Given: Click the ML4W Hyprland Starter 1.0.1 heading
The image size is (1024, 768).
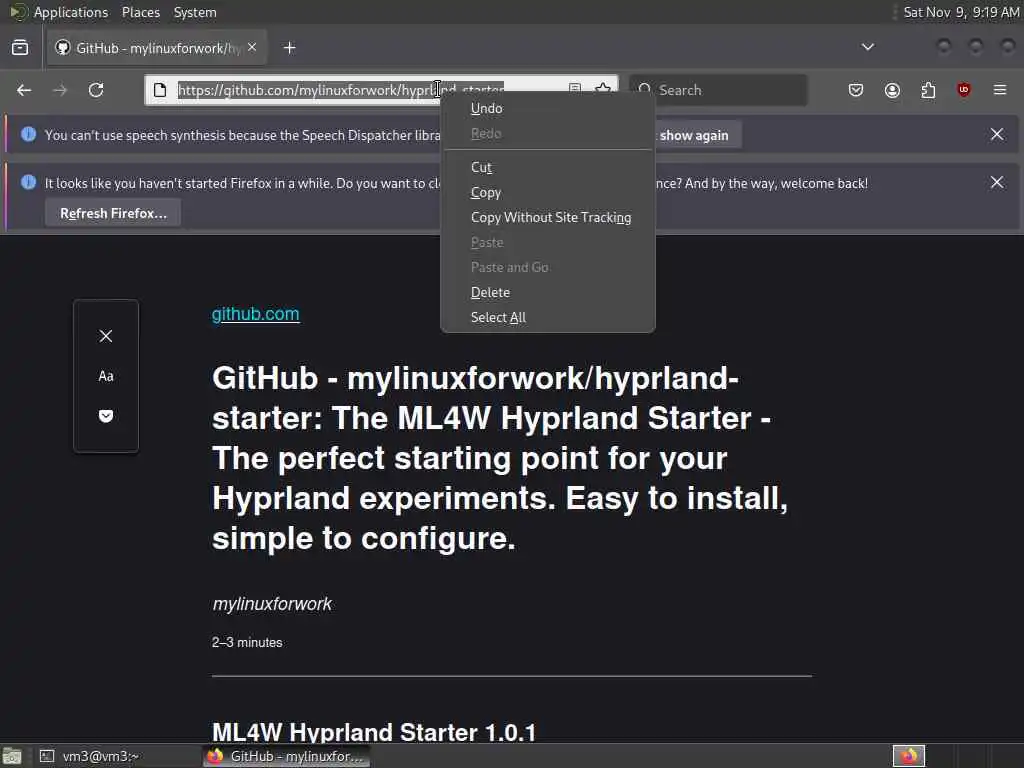Looking at the screenshot, I should coord(374,732).
